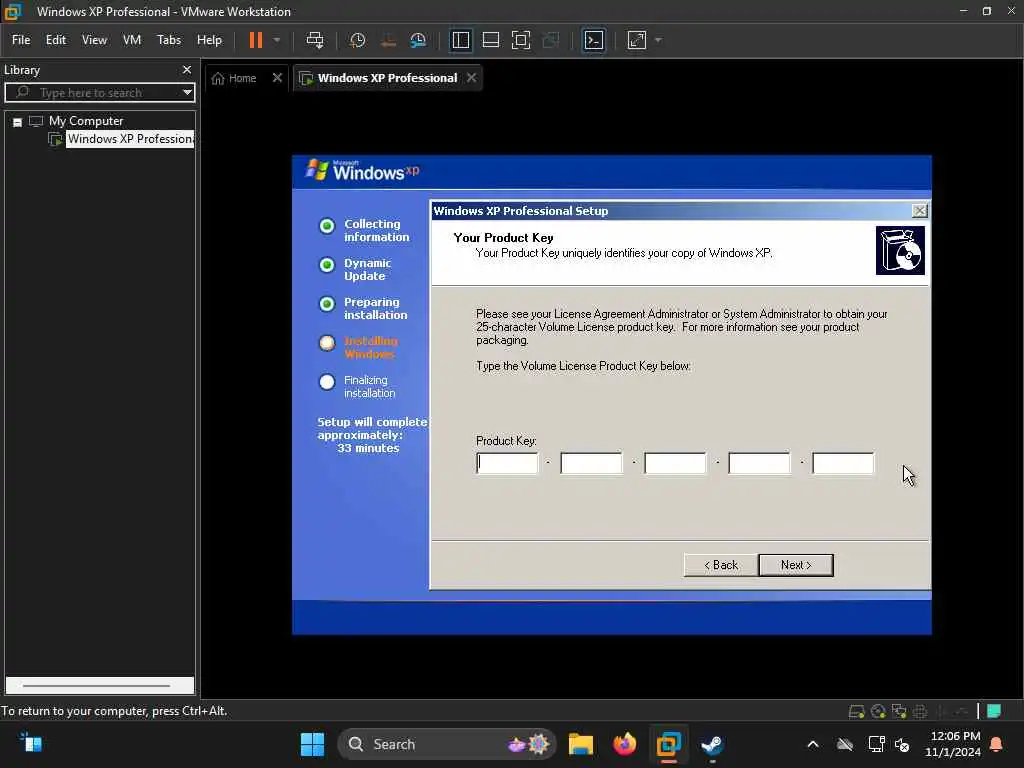
Task: Take a snapshot of this virtual machine
Action: (x=357, y=40)
